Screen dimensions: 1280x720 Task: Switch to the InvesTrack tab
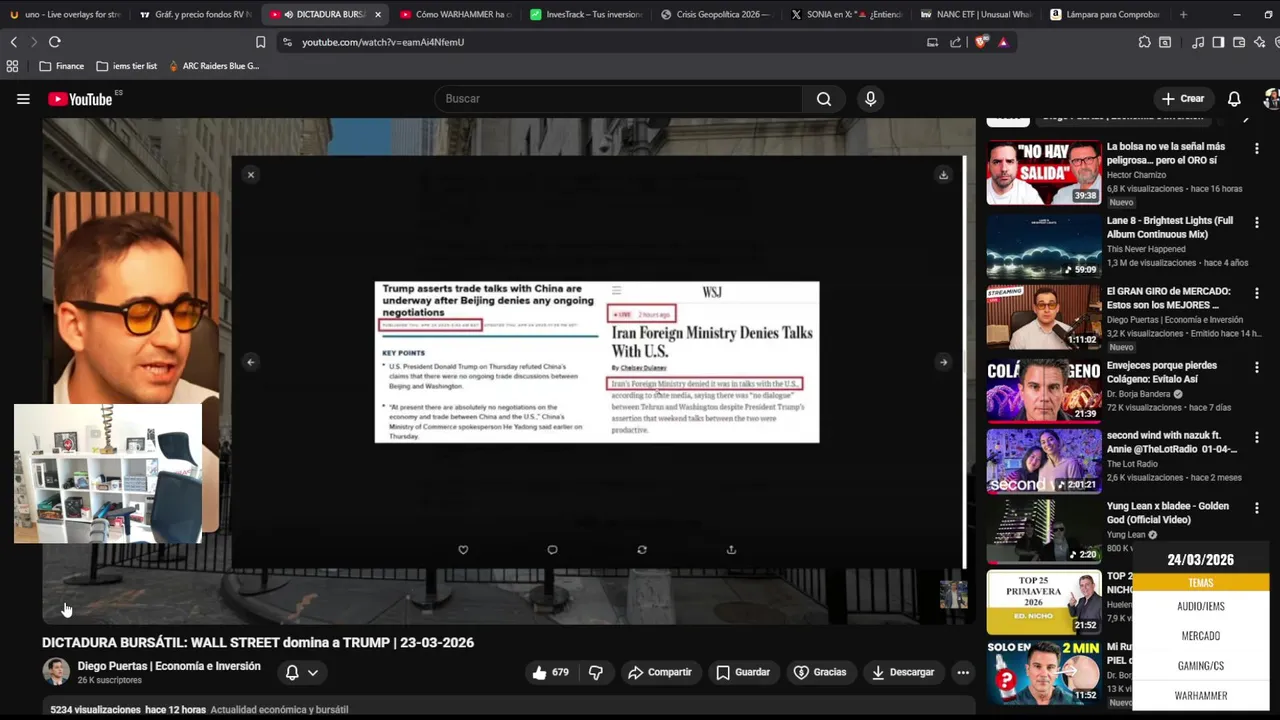point(585,15)
